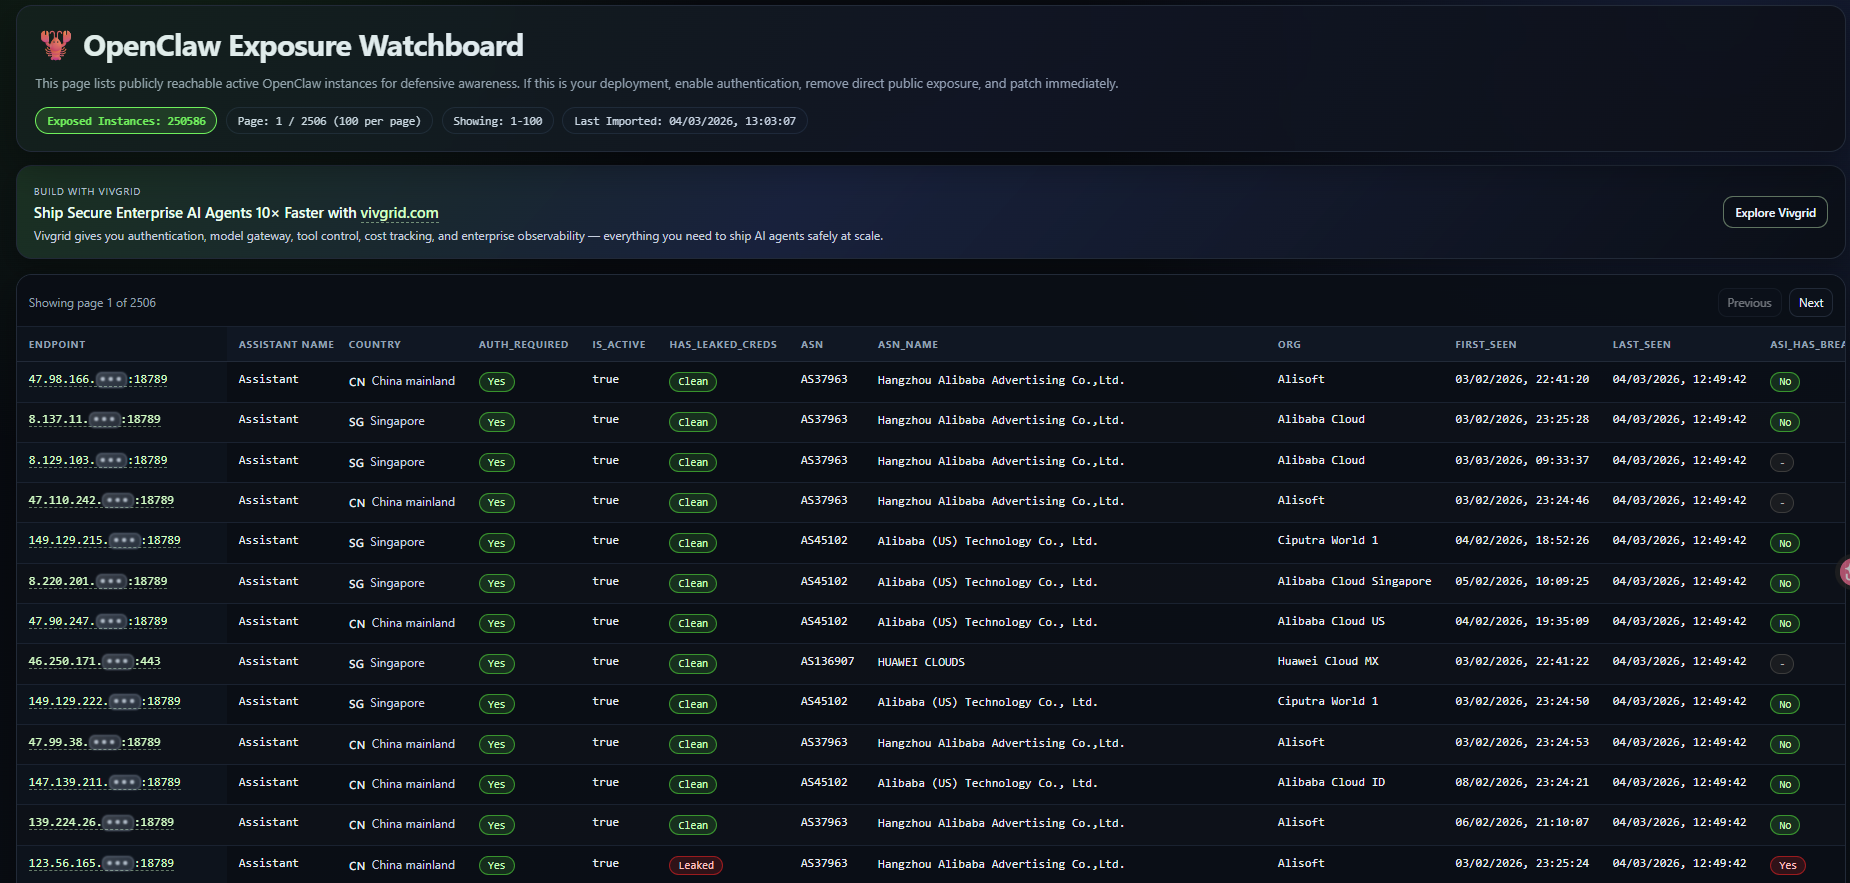Click the Alibaba Cloud ID org cell
1850x883 pixels.
1331,782
